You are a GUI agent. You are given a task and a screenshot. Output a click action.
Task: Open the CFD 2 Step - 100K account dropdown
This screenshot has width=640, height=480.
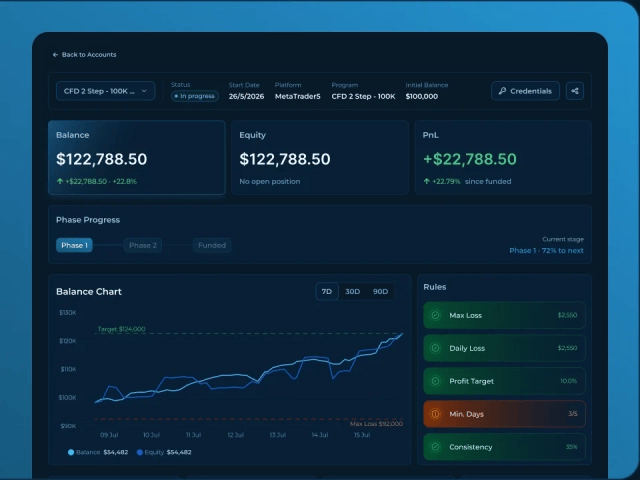tap(105, 91)
